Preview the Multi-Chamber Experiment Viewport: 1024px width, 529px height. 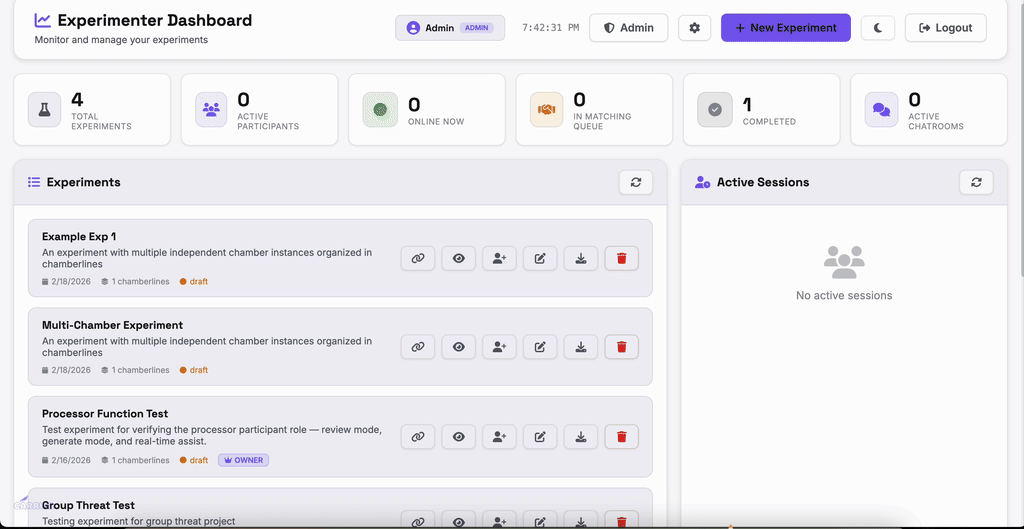[x=459, y=347]
